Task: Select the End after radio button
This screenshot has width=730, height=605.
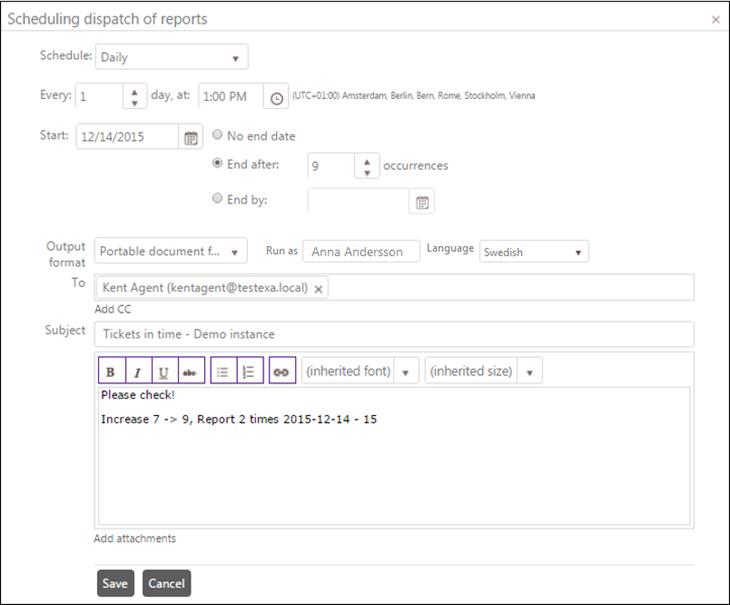Action: [x=217, y=164]
